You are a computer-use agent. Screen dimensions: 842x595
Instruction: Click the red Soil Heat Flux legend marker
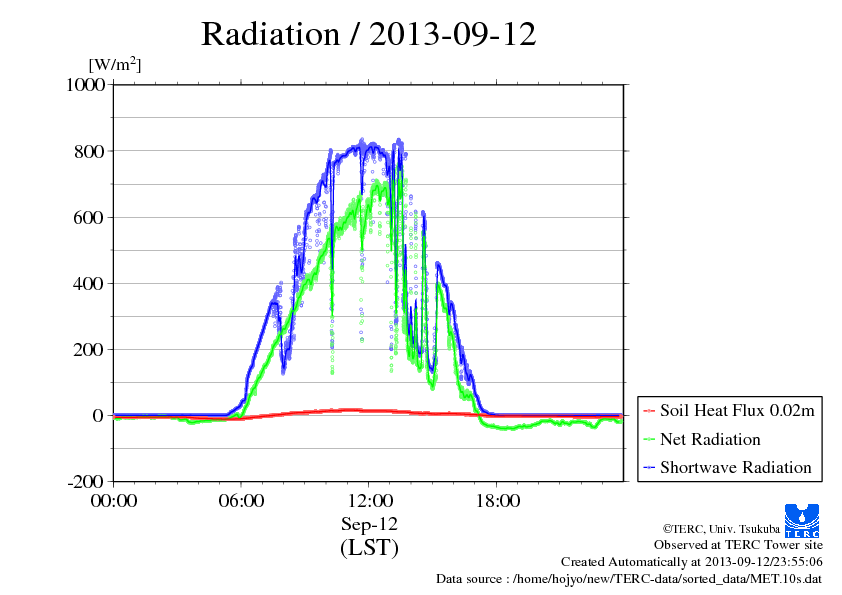click(x=648, y=411)
